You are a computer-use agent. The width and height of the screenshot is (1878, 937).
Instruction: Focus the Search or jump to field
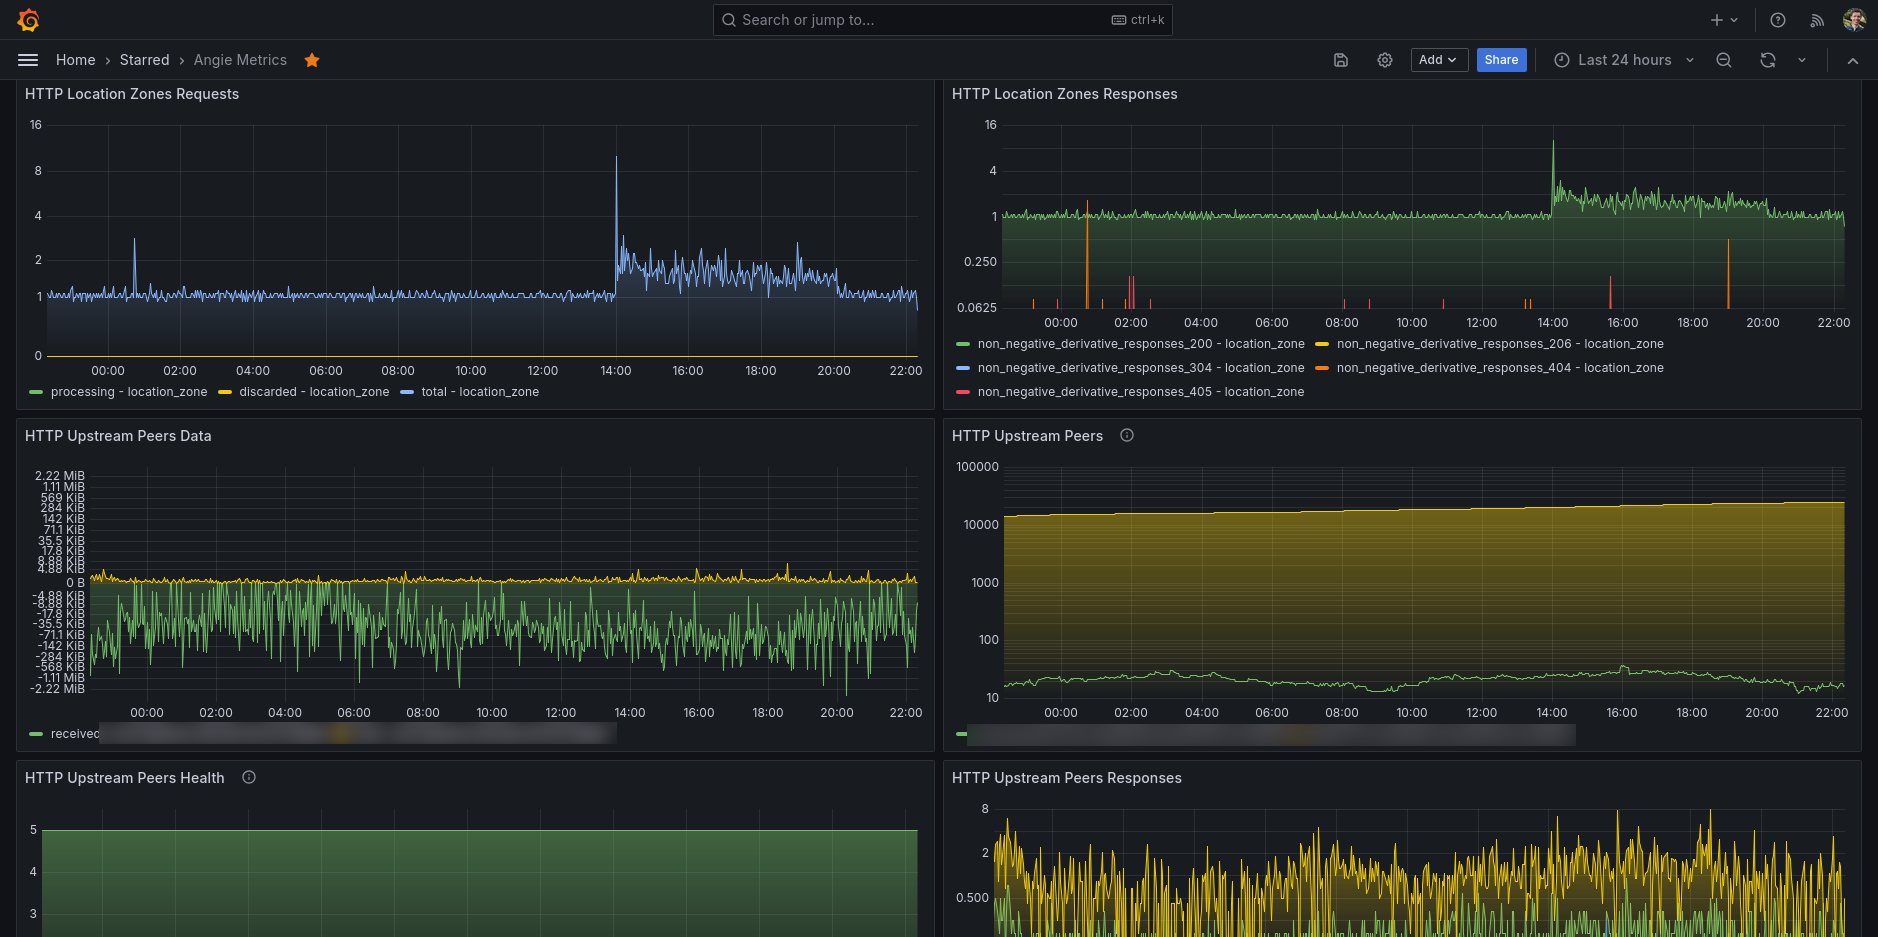coord(940,20)
